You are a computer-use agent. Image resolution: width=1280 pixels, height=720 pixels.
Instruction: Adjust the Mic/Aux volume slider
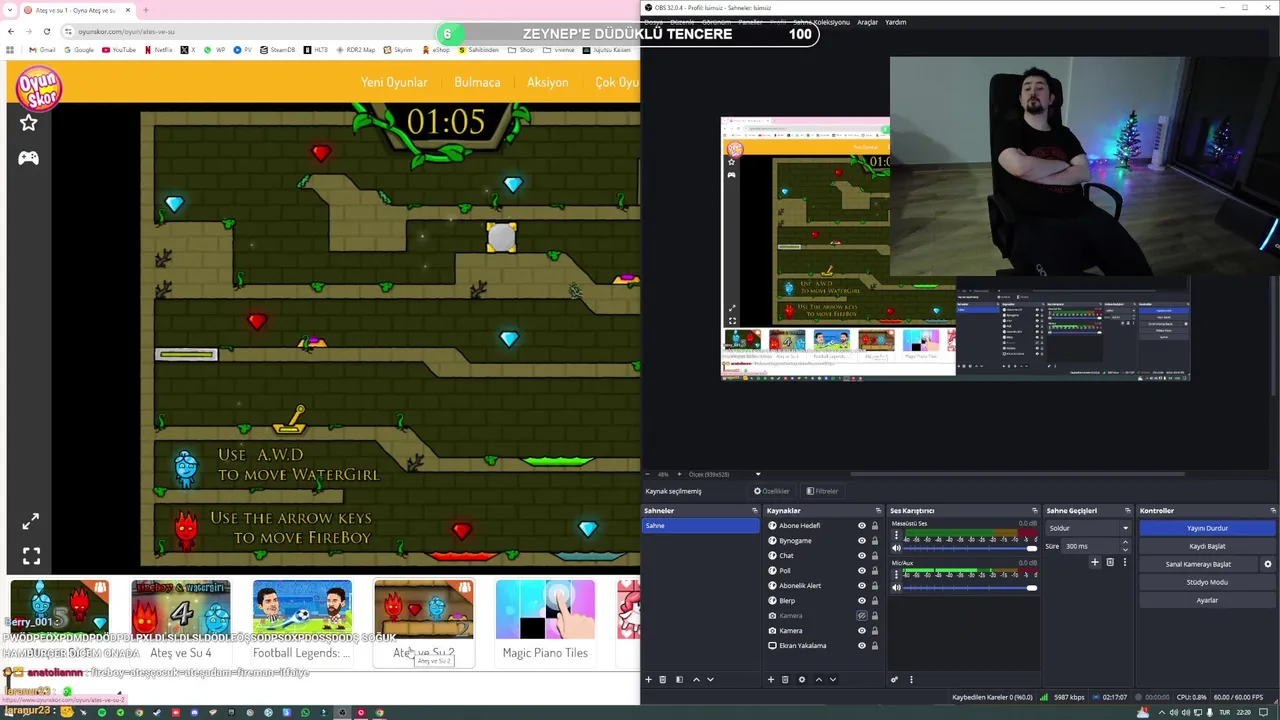pos(971,587)
